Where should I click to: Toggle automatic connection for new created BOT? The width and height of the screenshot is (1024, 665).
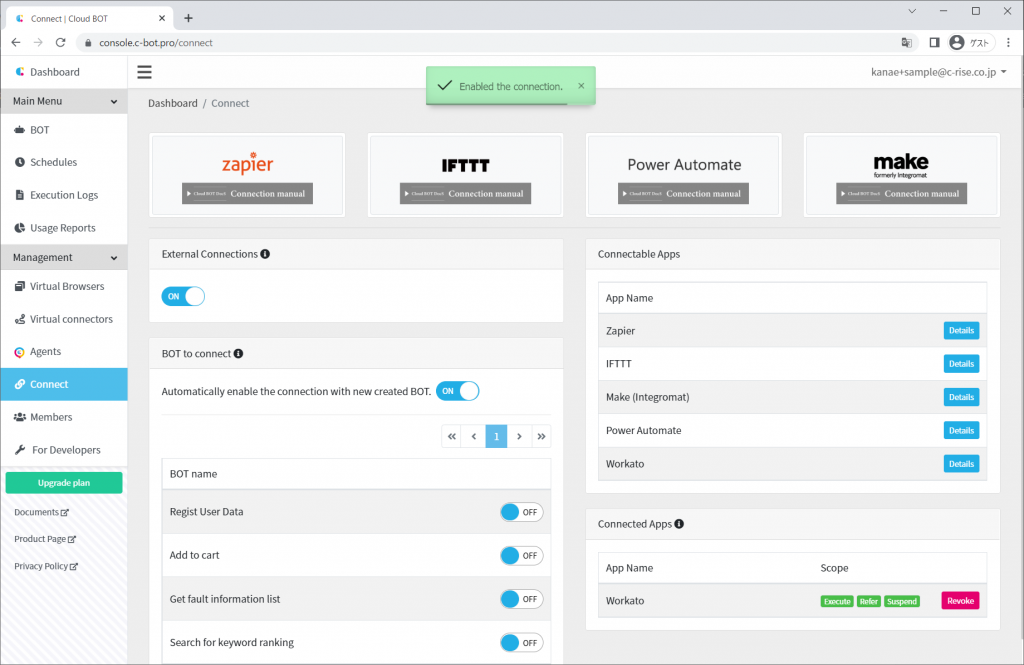click(457, 391)
